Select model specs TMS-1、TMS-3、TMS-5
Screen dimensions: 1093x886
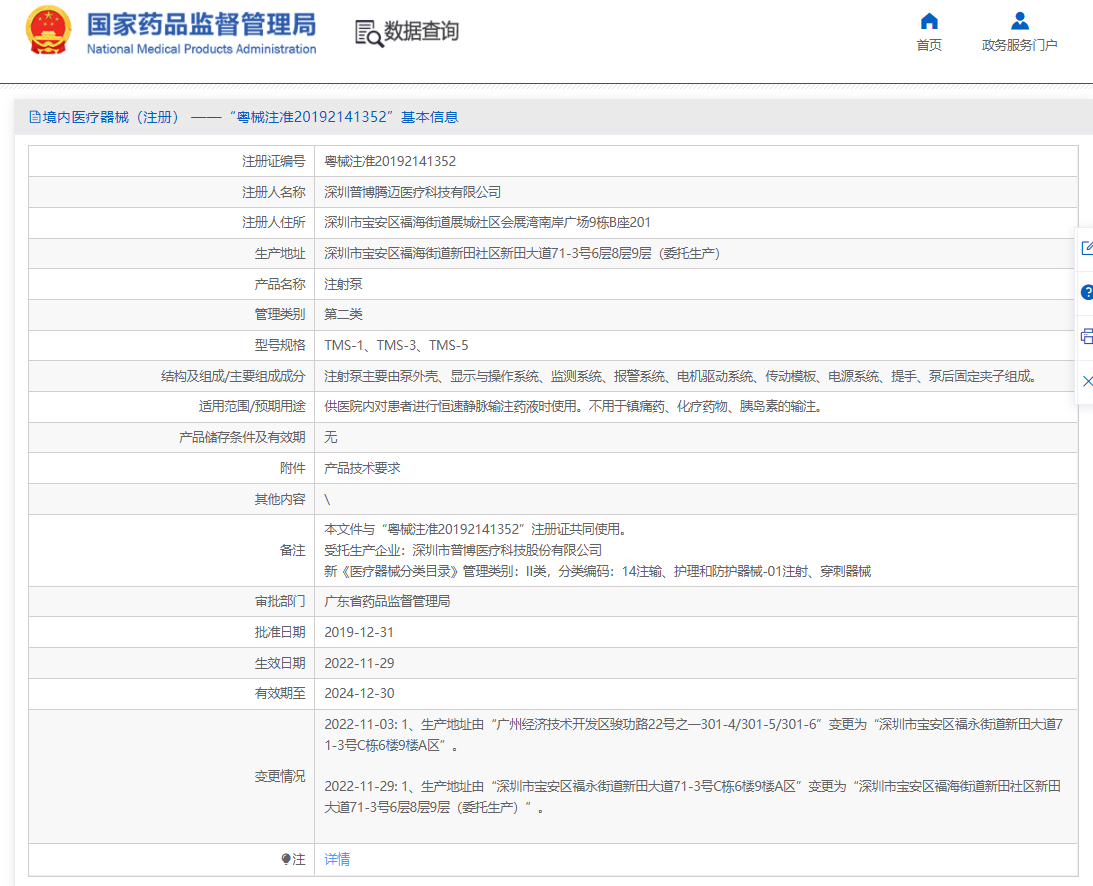(x=396, y=345)
